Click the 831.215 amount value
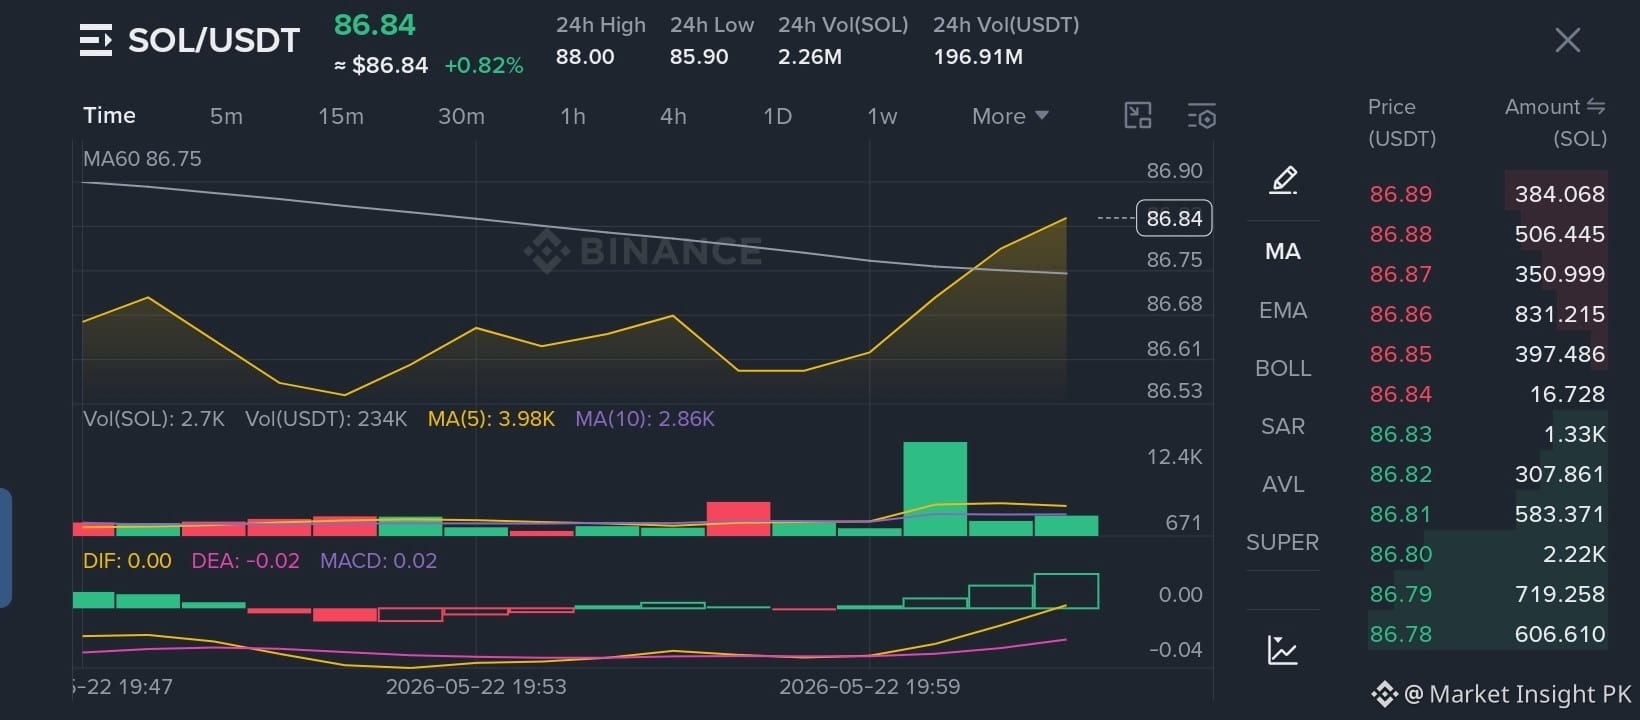 coord(1559,314)
